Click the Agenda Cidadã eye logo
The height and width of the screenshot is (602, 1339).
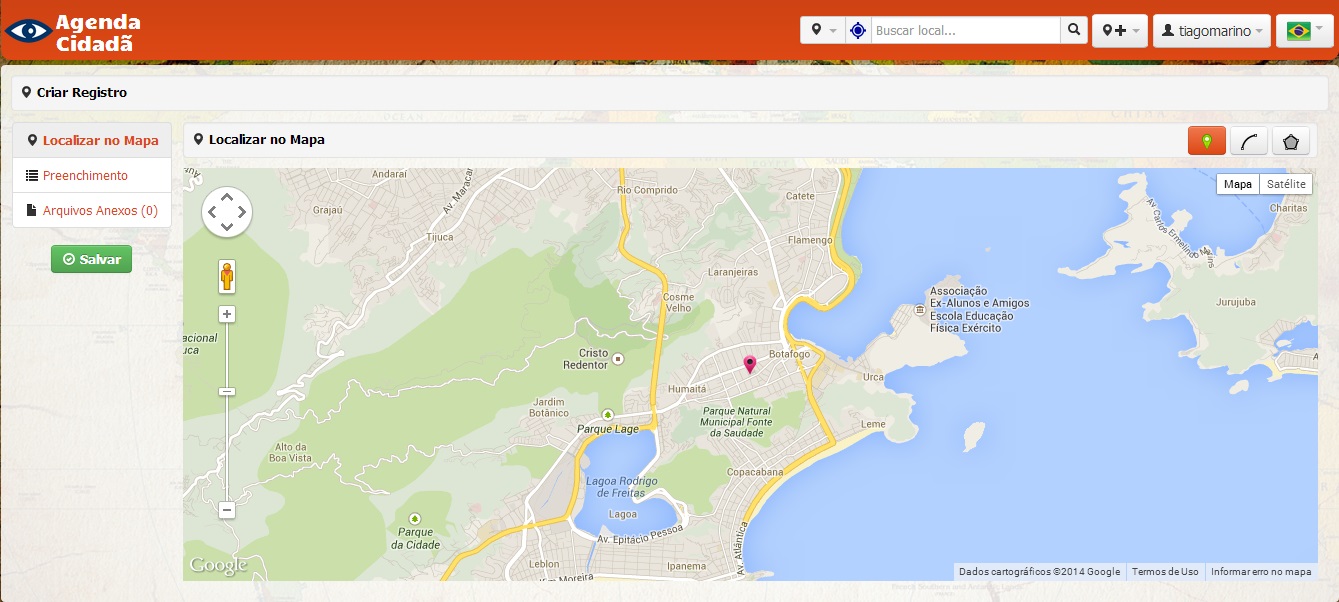[28, 32]
